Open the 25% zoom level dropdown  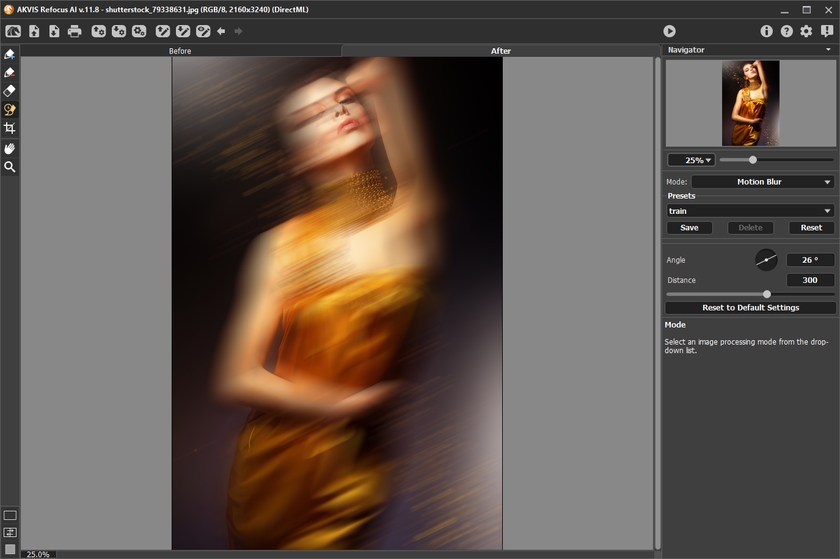(x=691, y=160)
